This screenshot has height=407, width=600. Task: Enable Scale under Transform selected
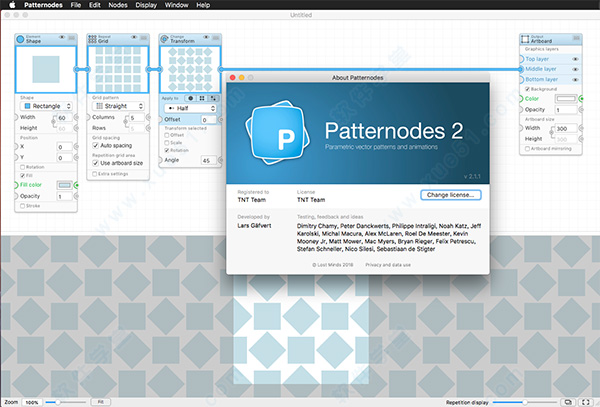(x=167, y=143)
